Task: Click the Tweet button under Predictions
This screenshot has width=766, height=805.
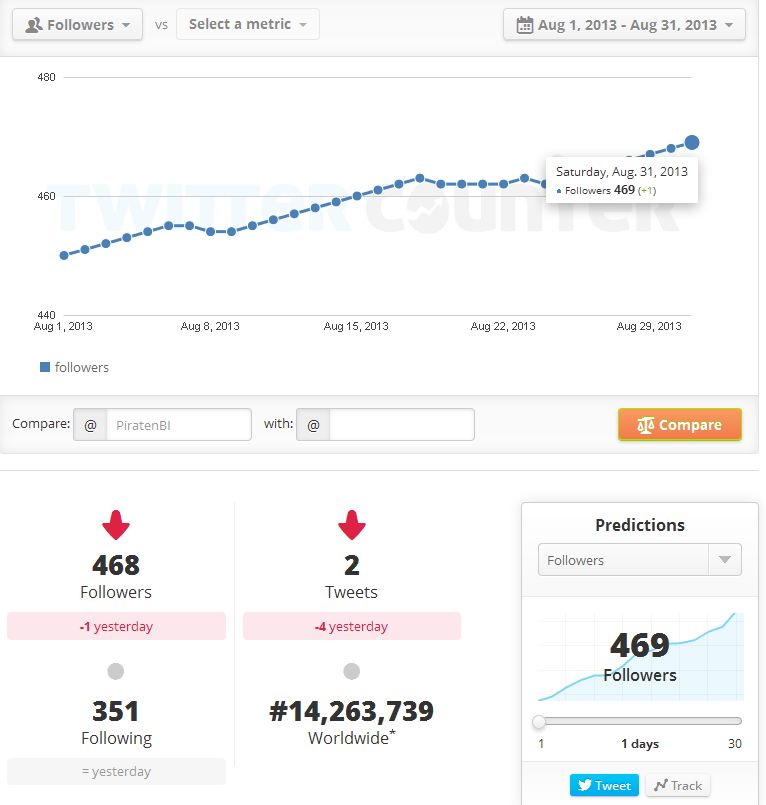Action: 604,785
